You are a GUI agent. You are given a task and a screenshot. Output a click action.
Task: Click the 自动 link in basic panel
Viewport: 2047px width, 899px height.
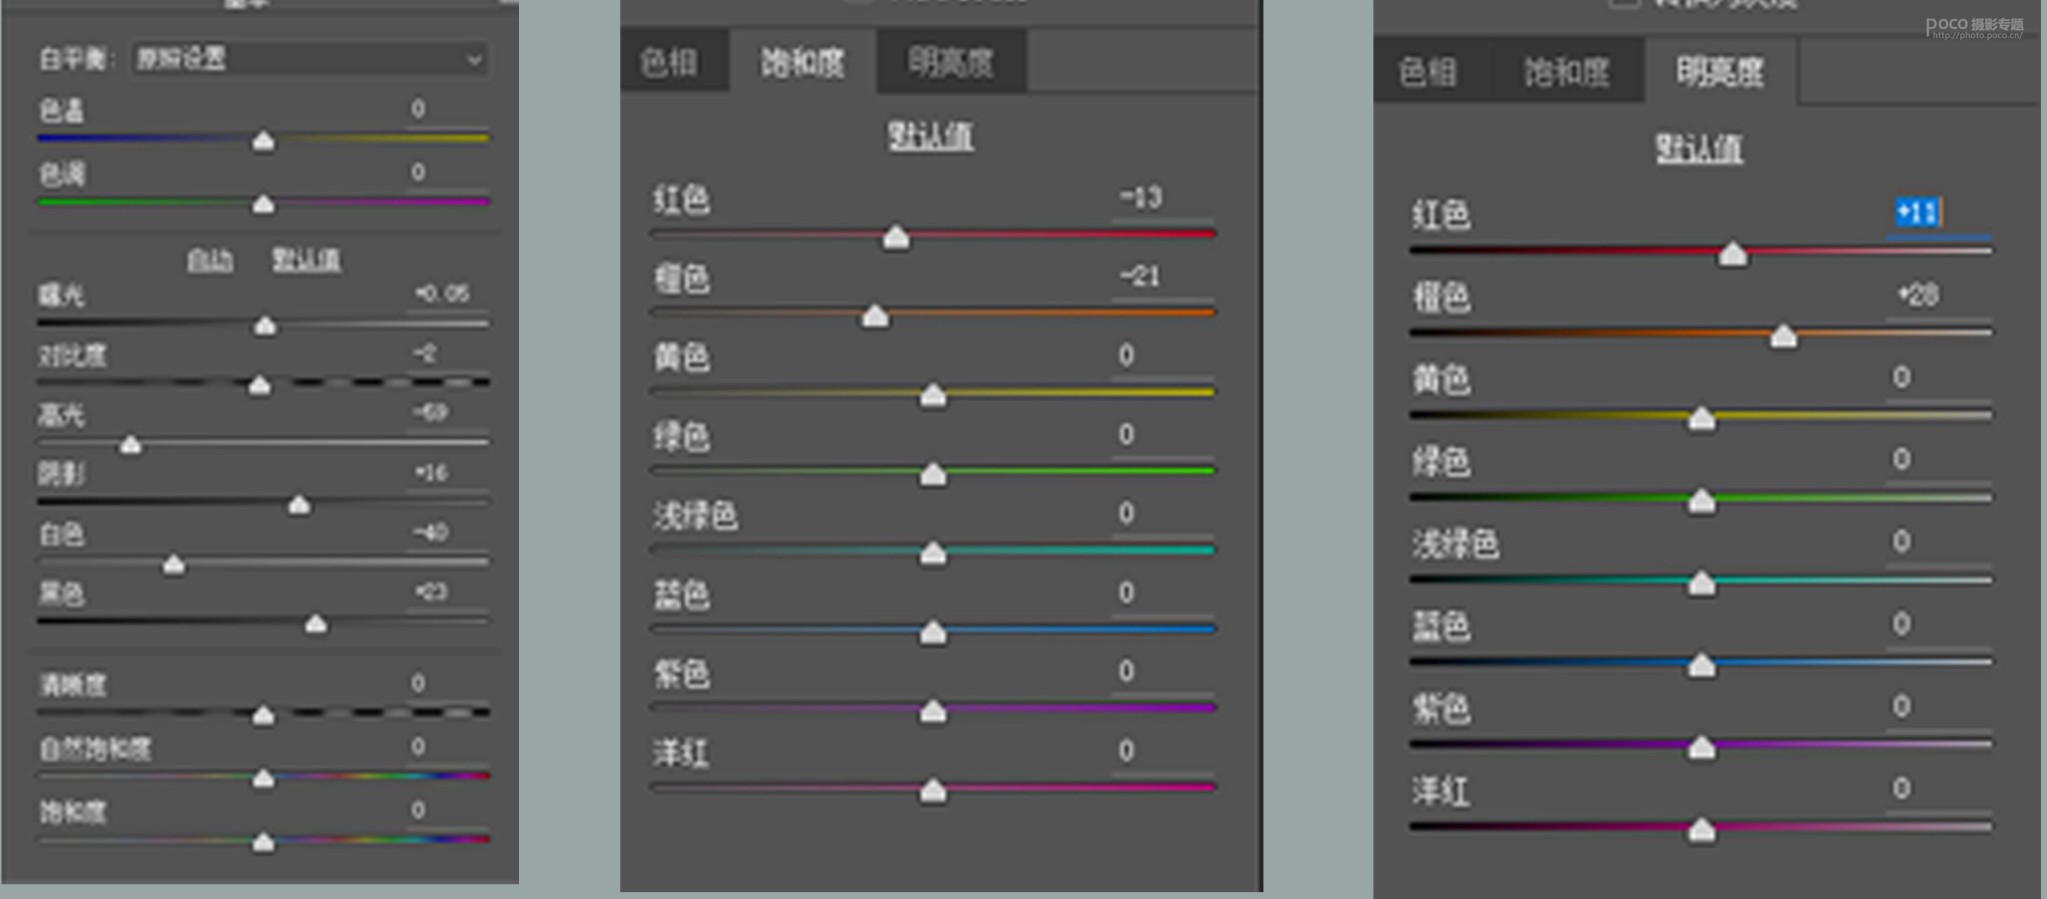209,261
